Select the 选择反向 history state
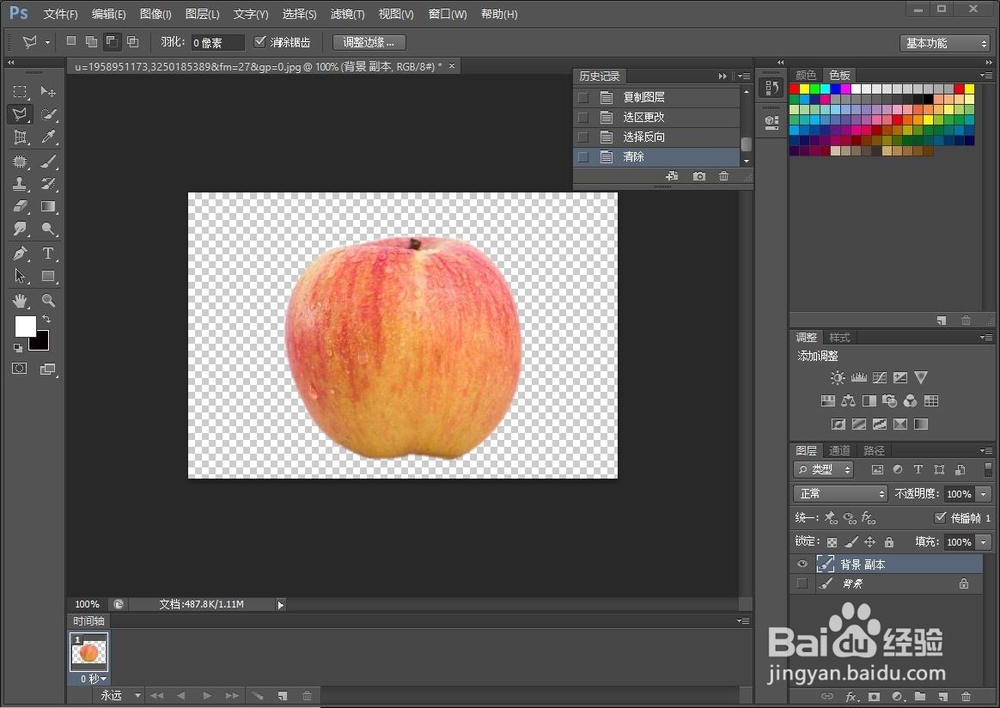 tap(656, 137)
